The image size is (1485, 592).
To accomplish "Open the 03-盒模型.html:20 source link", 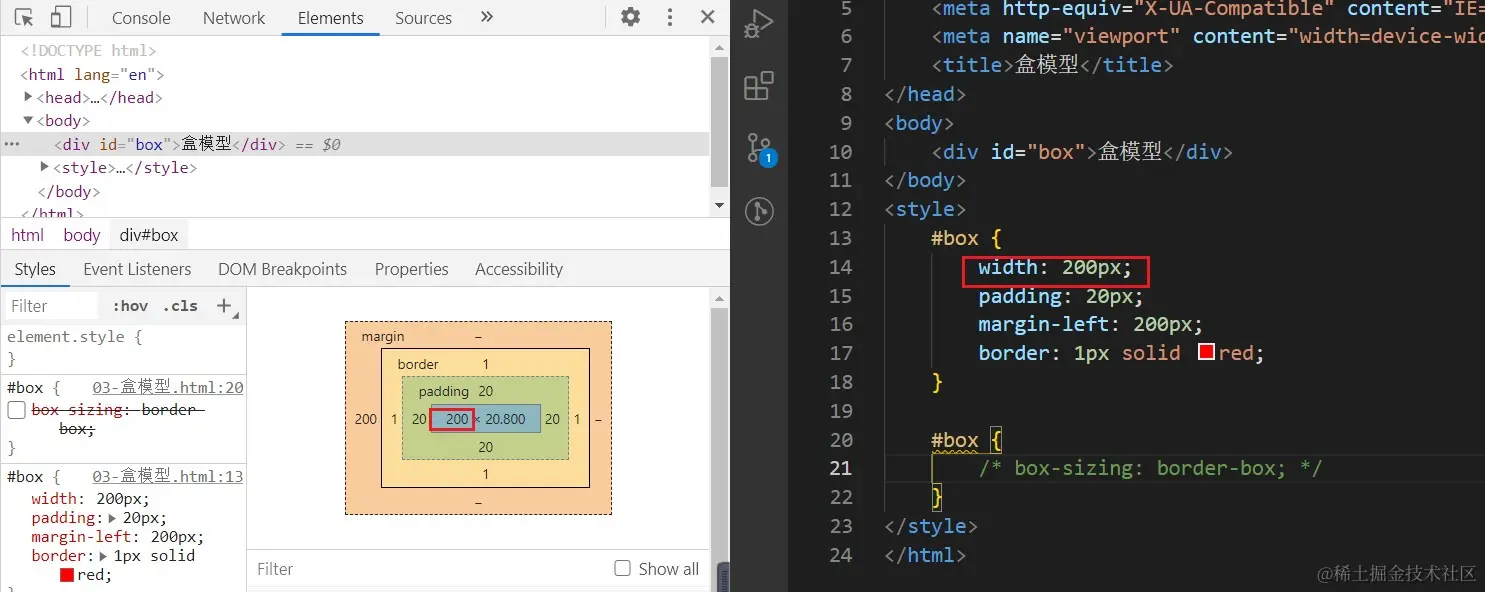I will pyautogui.click(x=168, y=388).
